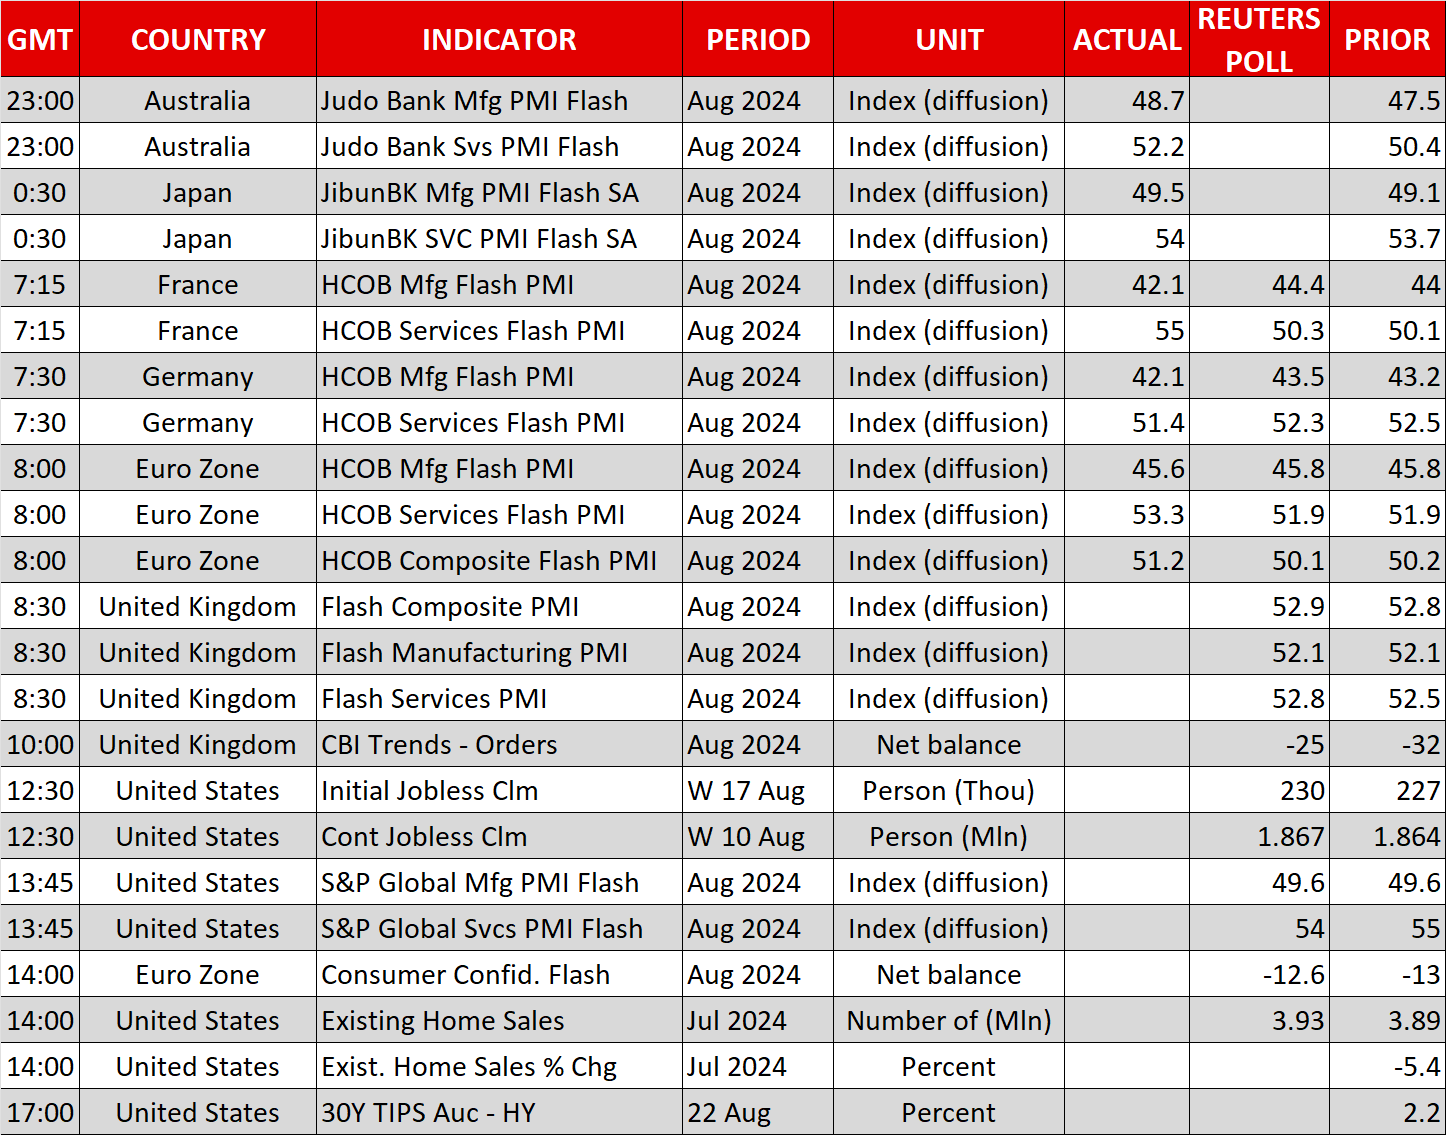Select the Judo Bank Svs PMI Flash cell

pyautogui.click(x=499, y=146)
